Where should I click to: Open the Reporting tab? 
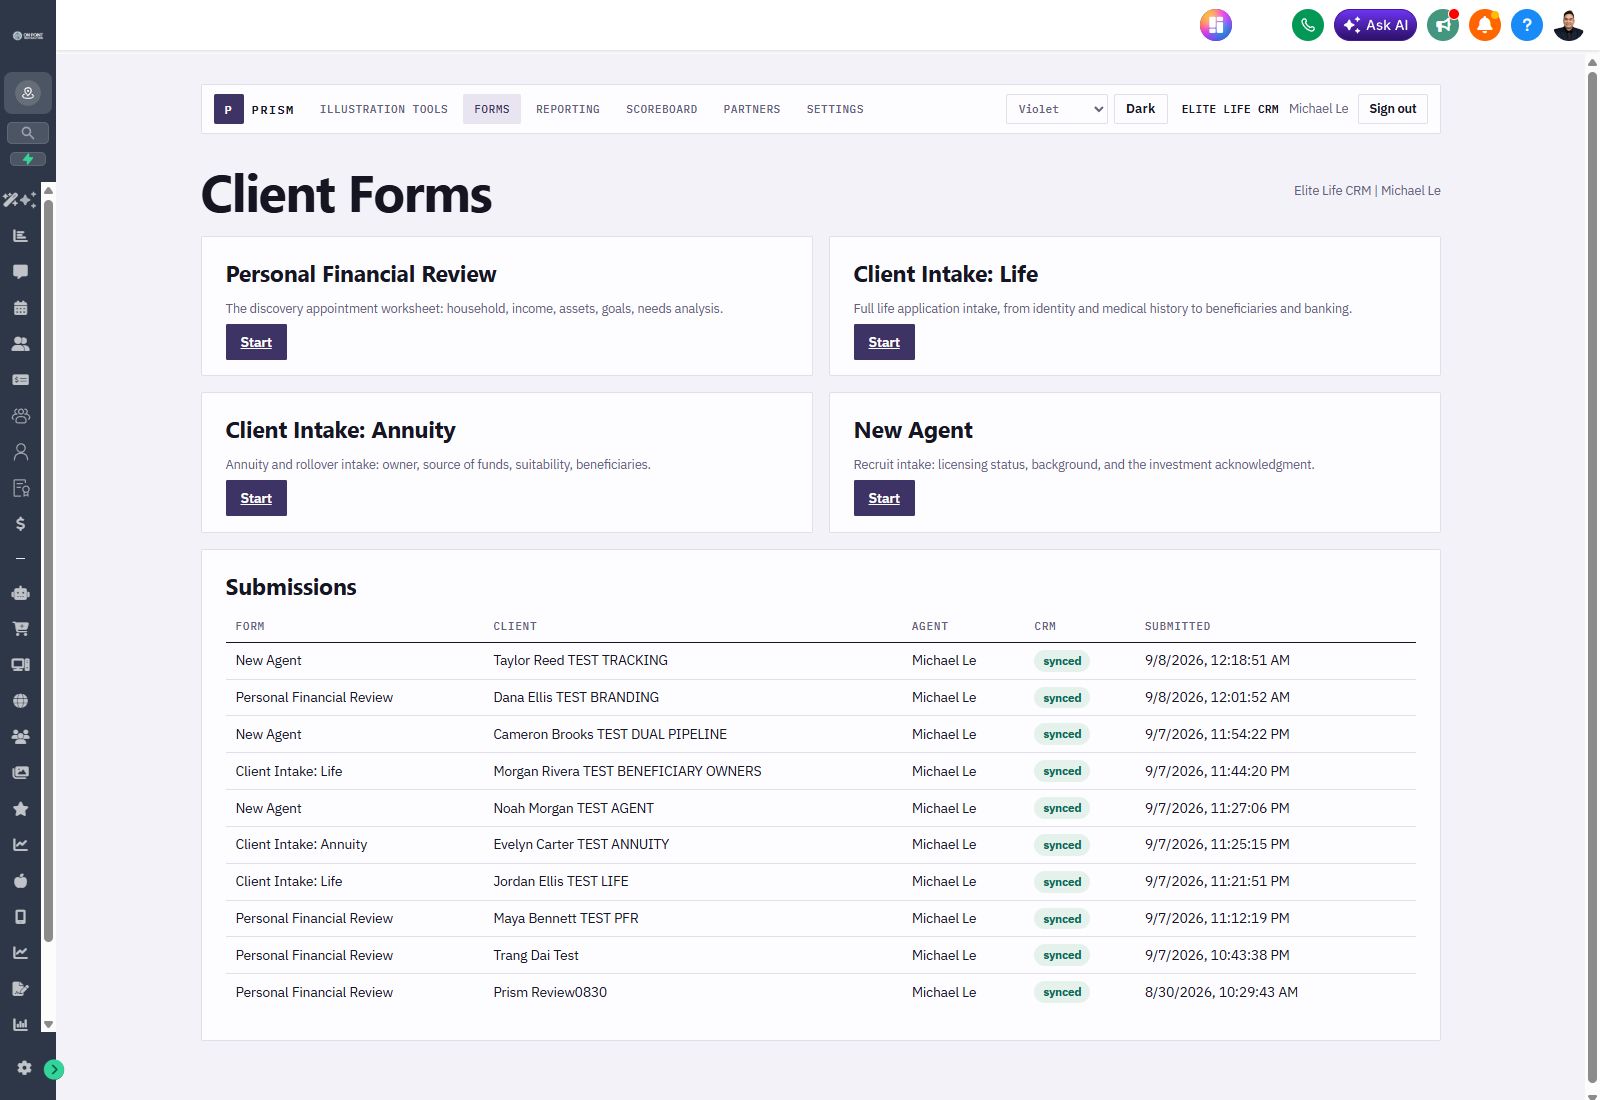tap(568, 109)
